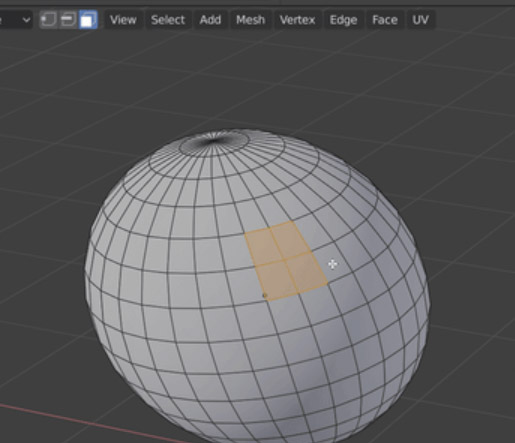
Task: Open the UV menu
Action: [x=421, y=20]
